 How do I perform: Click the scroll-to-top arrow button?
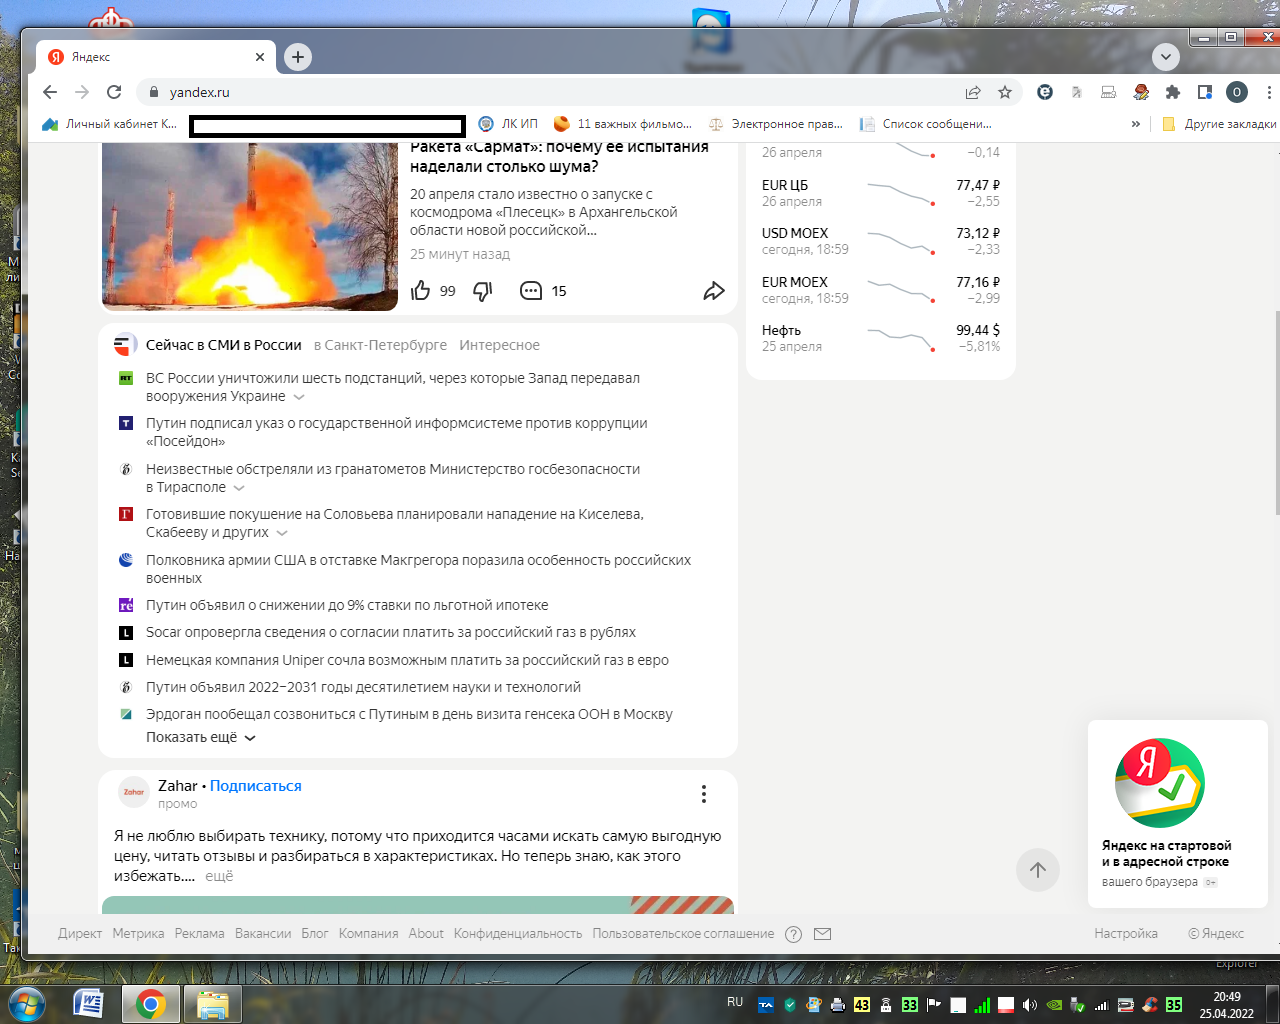pos(1038,870)
